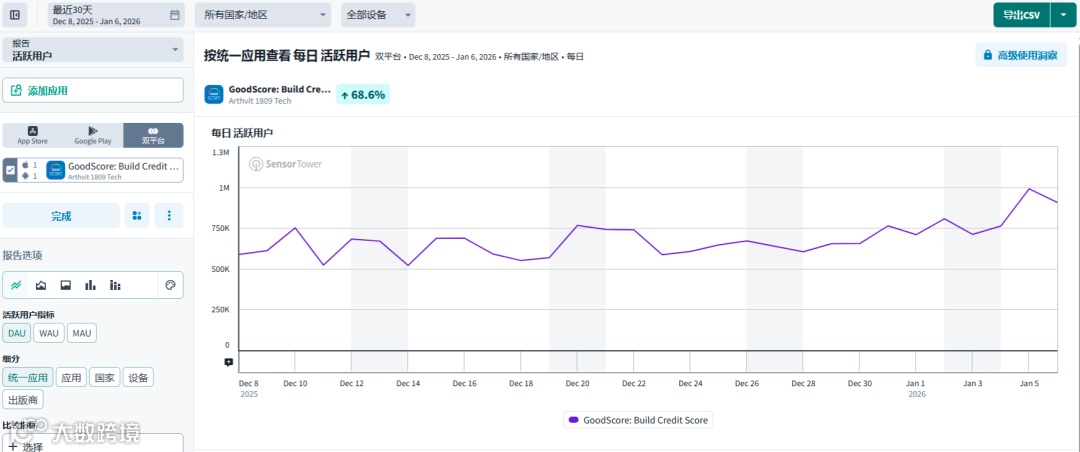The height and width of the screenshot is (452, 1080).
Task: Open 全部设备 dropdown
Action: (378, 14)
